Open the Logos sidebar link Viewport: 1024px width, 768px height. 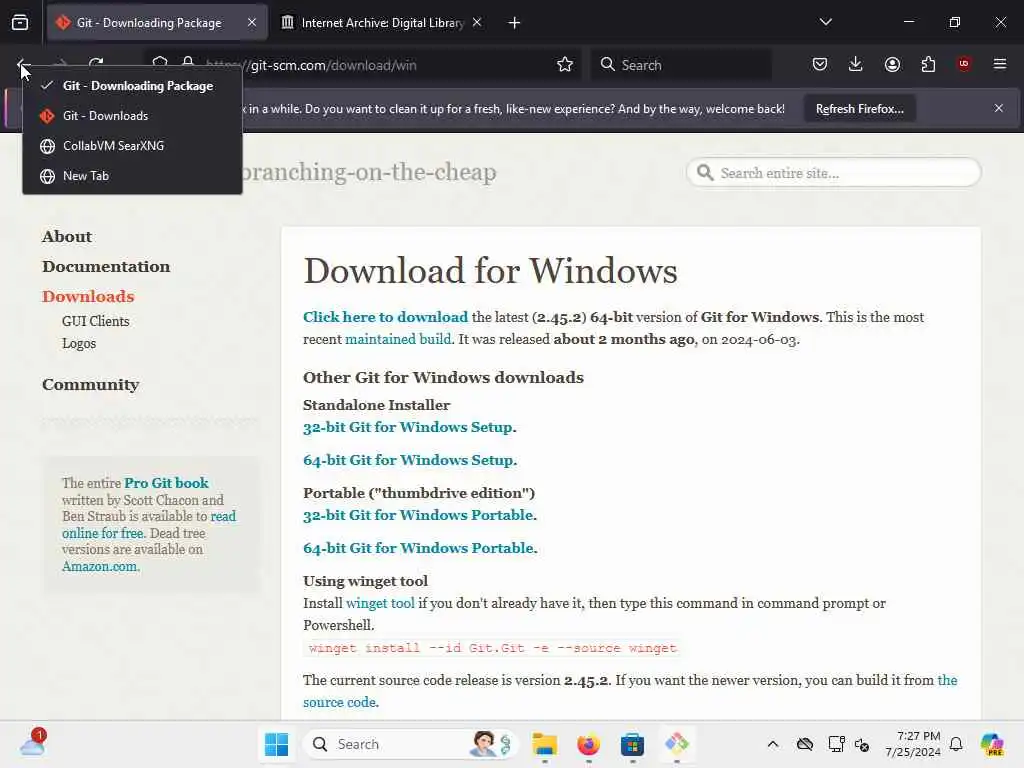coord(79,344)
